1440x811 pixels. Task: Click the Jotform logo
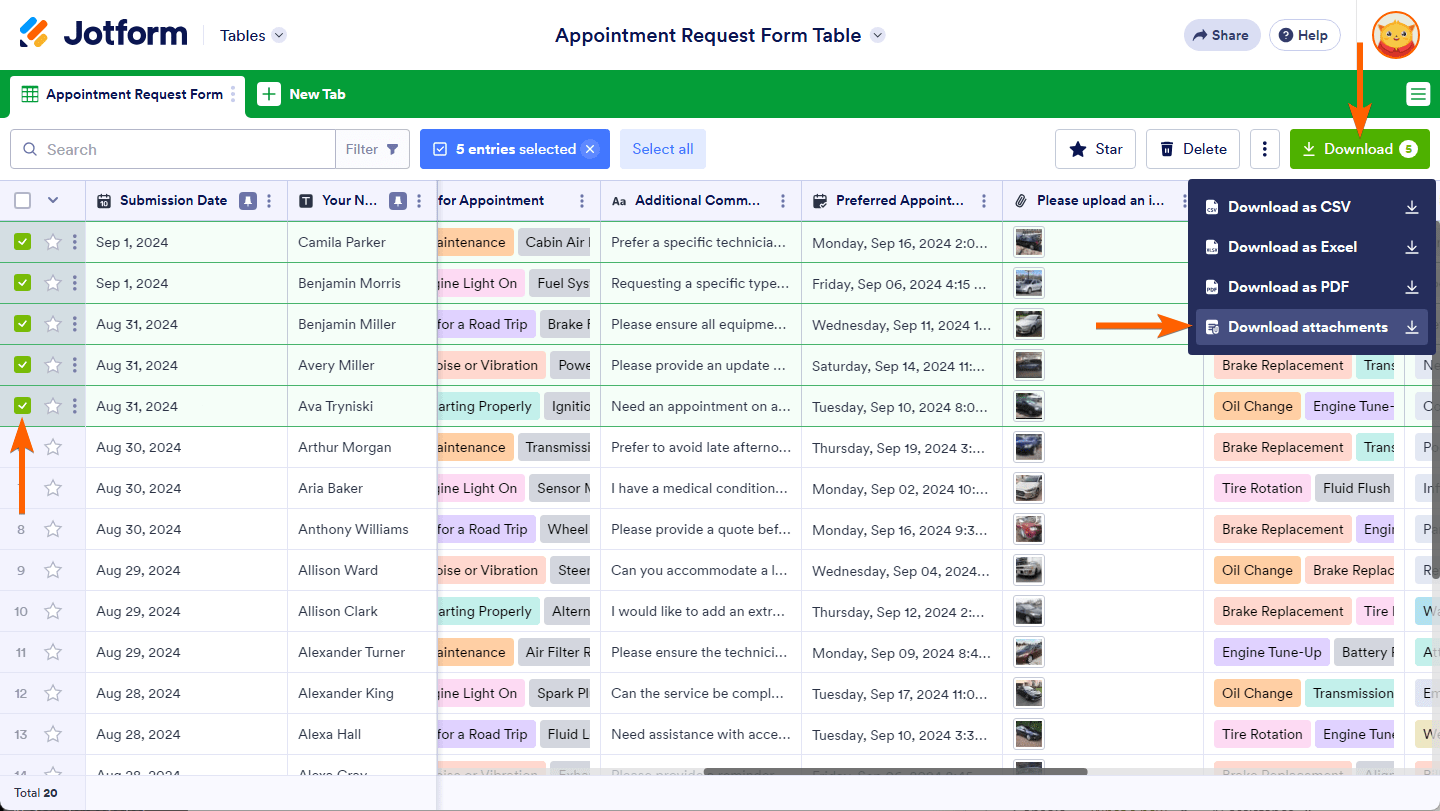103,34
